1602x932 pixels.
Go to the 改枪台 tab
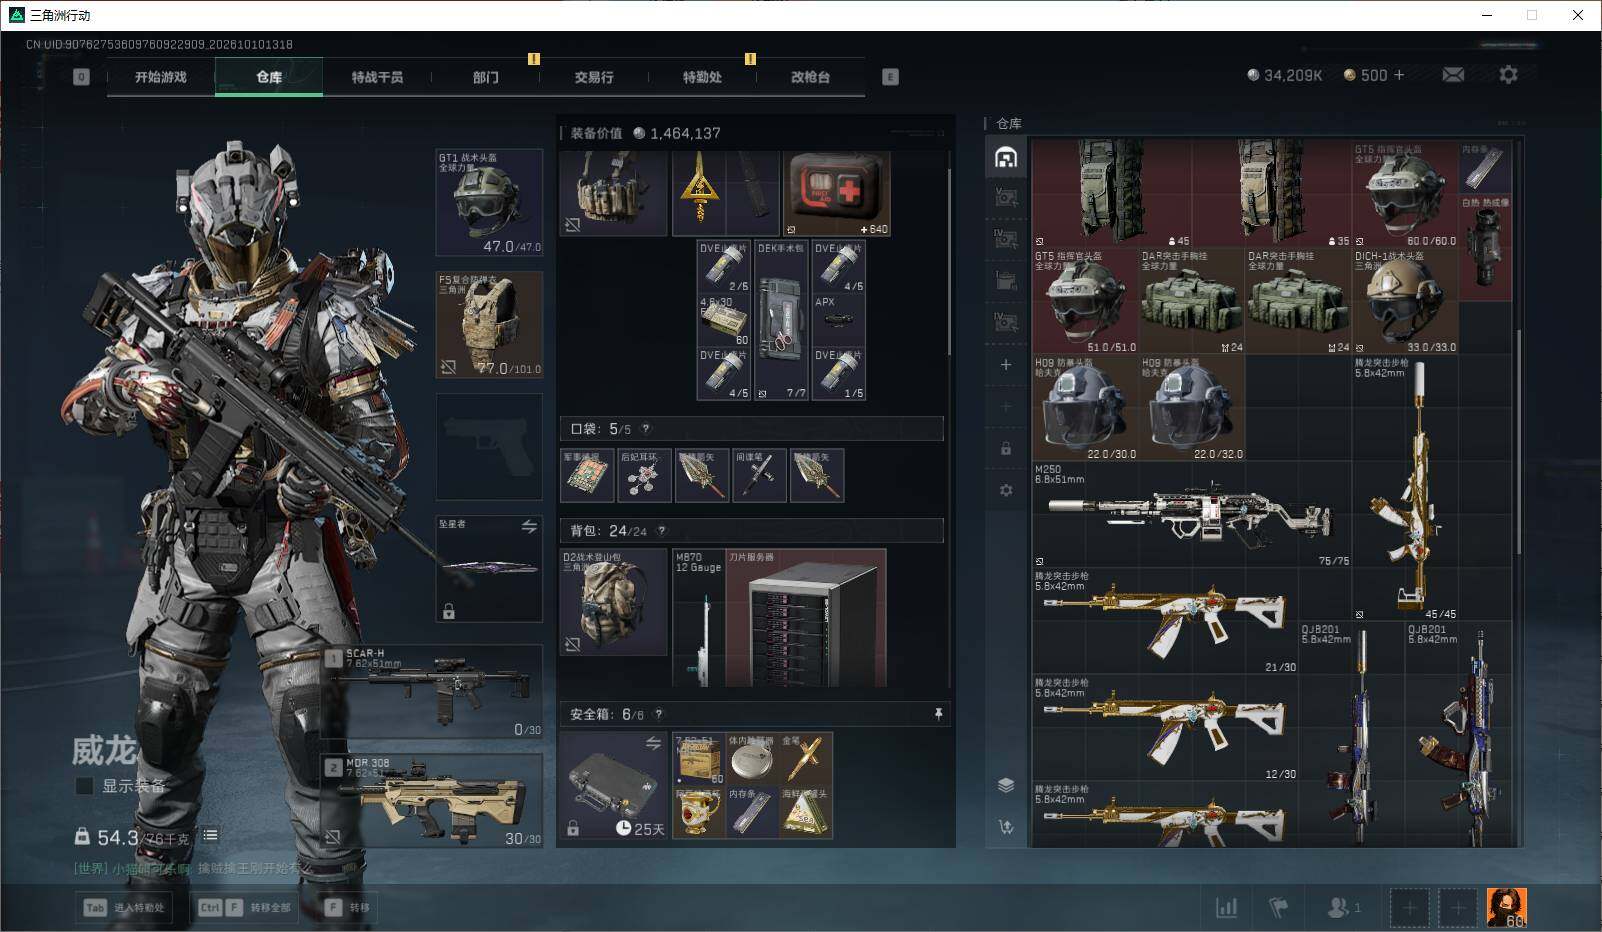[810, 77]
